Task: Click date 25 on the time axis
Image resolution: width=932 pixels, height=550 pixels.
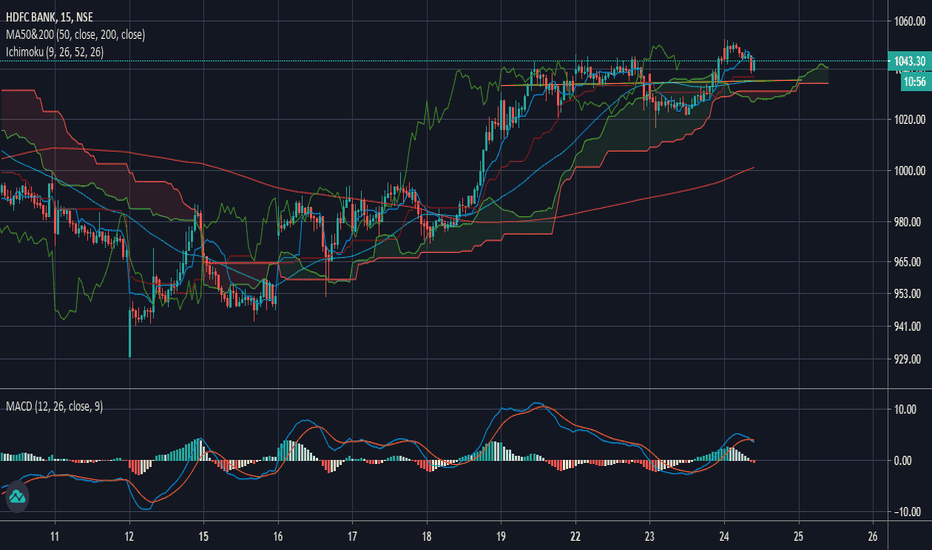Action: tap(798, 536)
